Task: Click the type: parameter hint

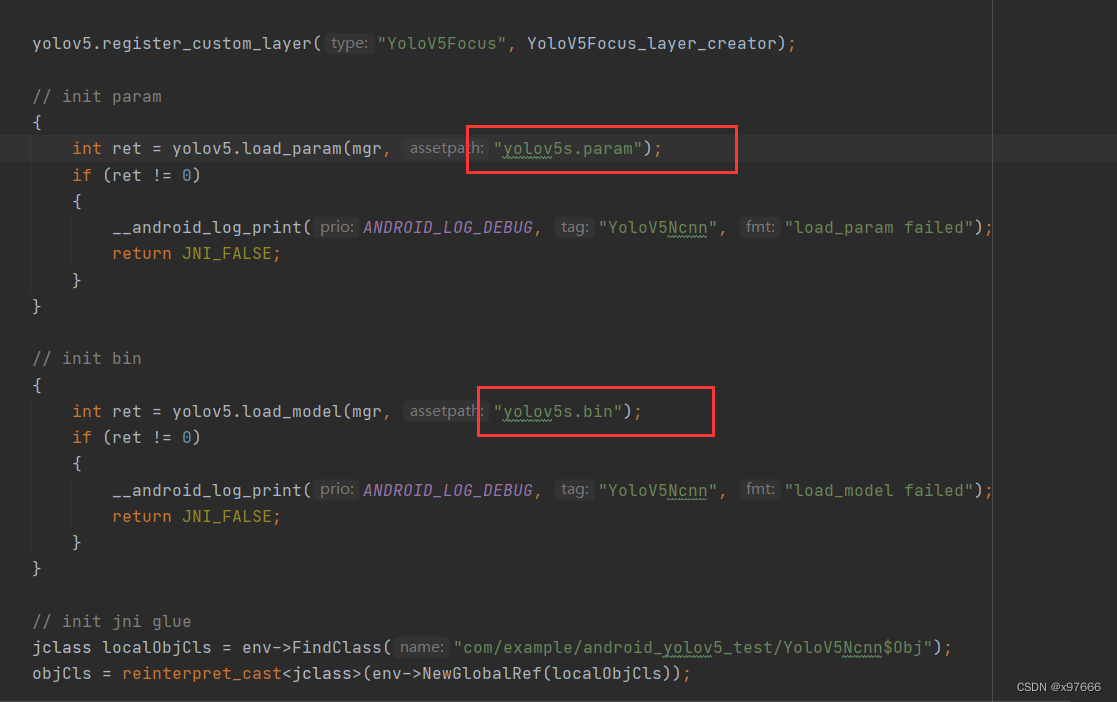Action: click(349, 43)
